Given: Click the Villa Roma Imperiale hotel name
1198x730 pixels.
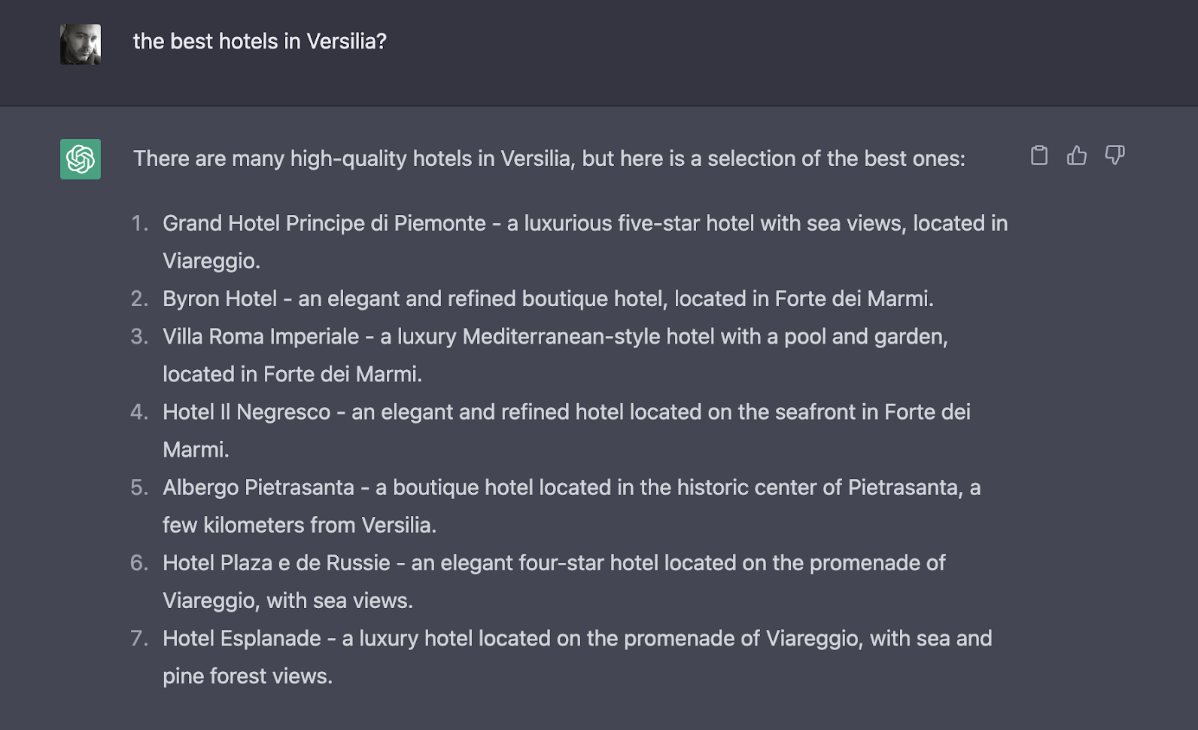Looking at the screenshot, I should tap(261, 336).
